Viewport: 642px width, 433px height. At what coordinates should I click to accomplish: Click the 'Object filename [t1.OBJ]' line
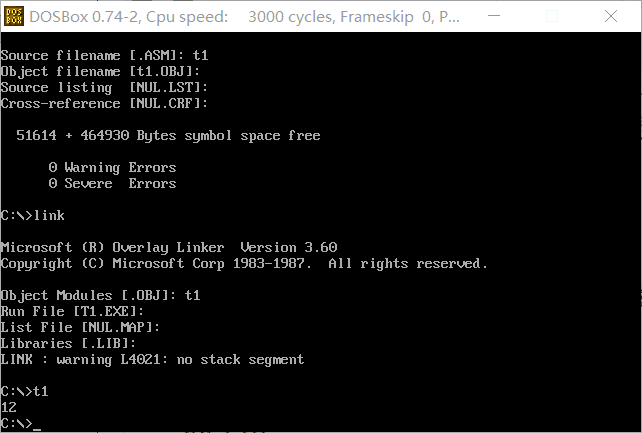pos(100,71)
